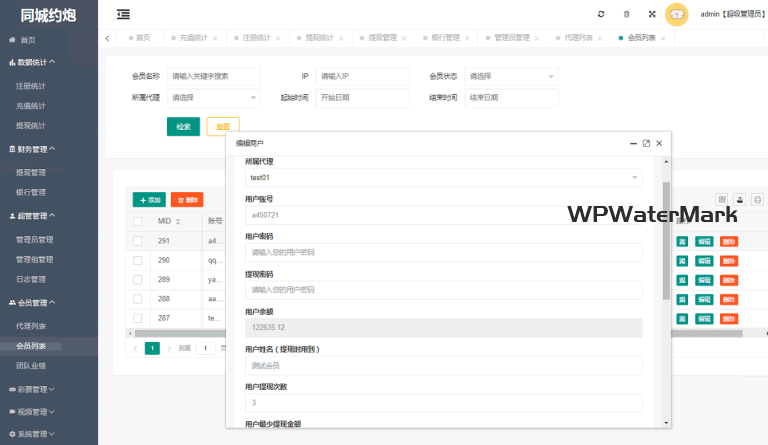Open the 所属代理 dropdown showing test01
Image resolution: width=768 pixels, height=445 pixels.
[443, 178]
